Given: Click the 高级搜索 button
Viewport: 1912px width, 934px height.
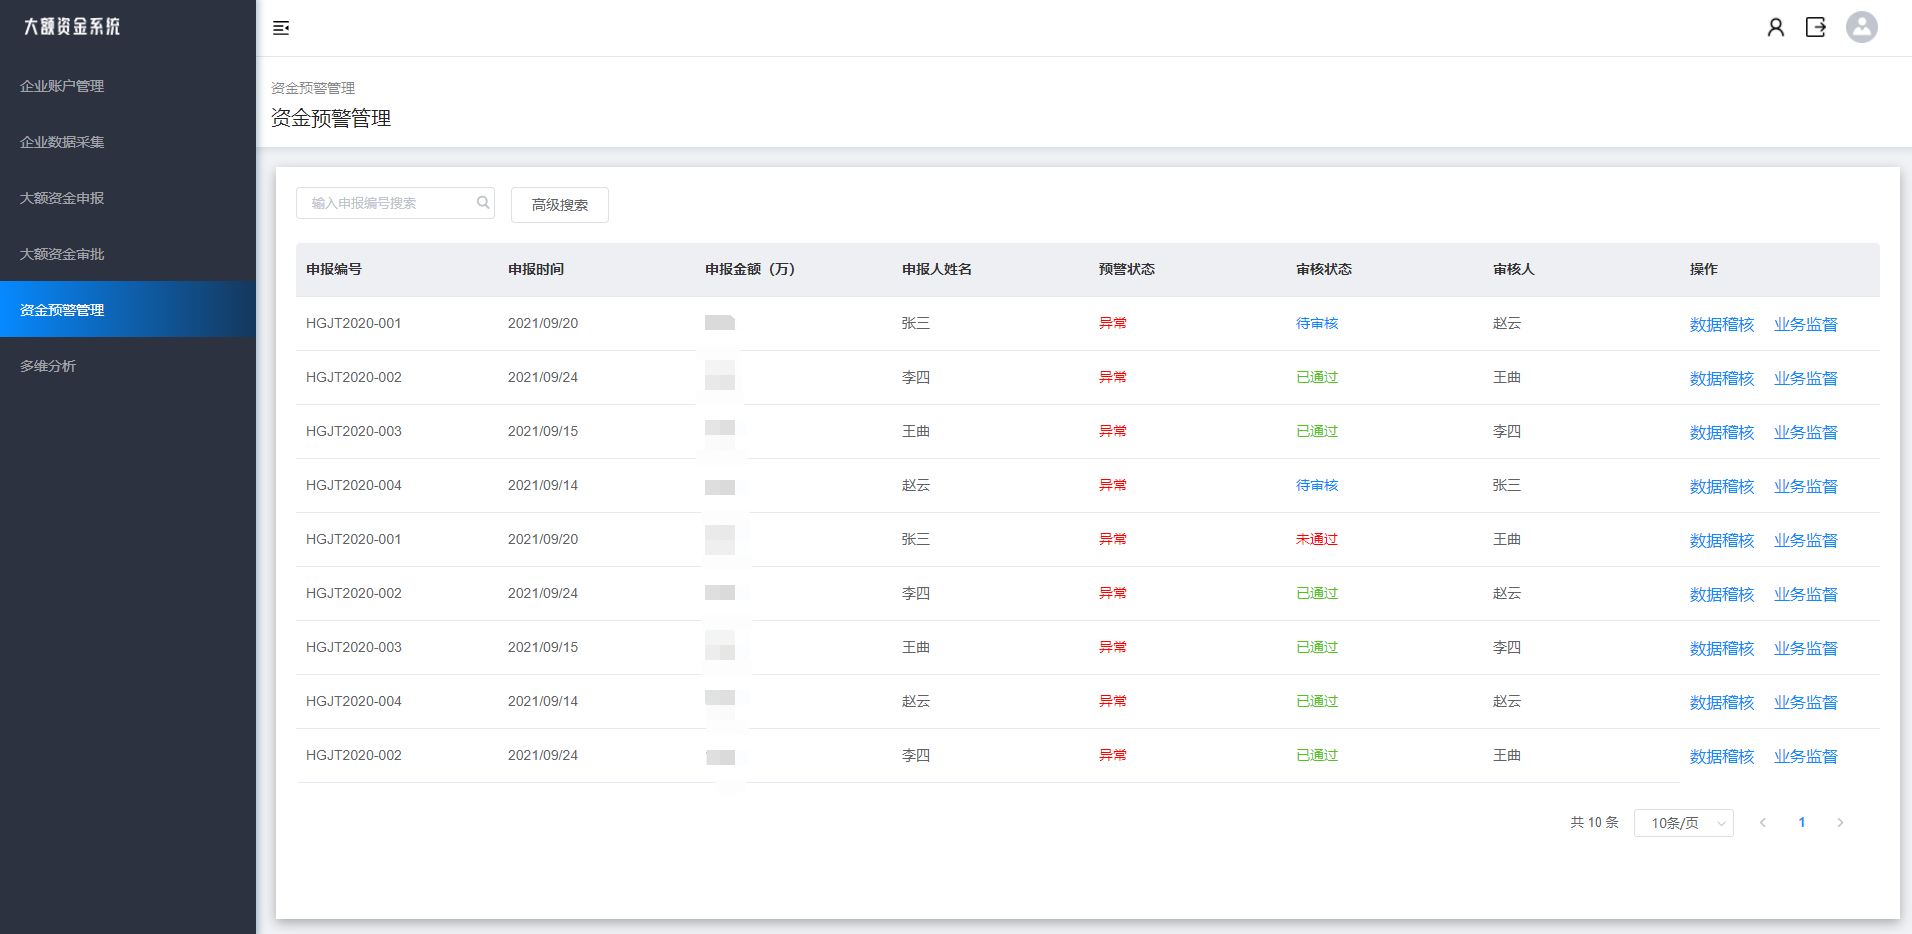Looking at the screenshot, I should coord(560,205).
